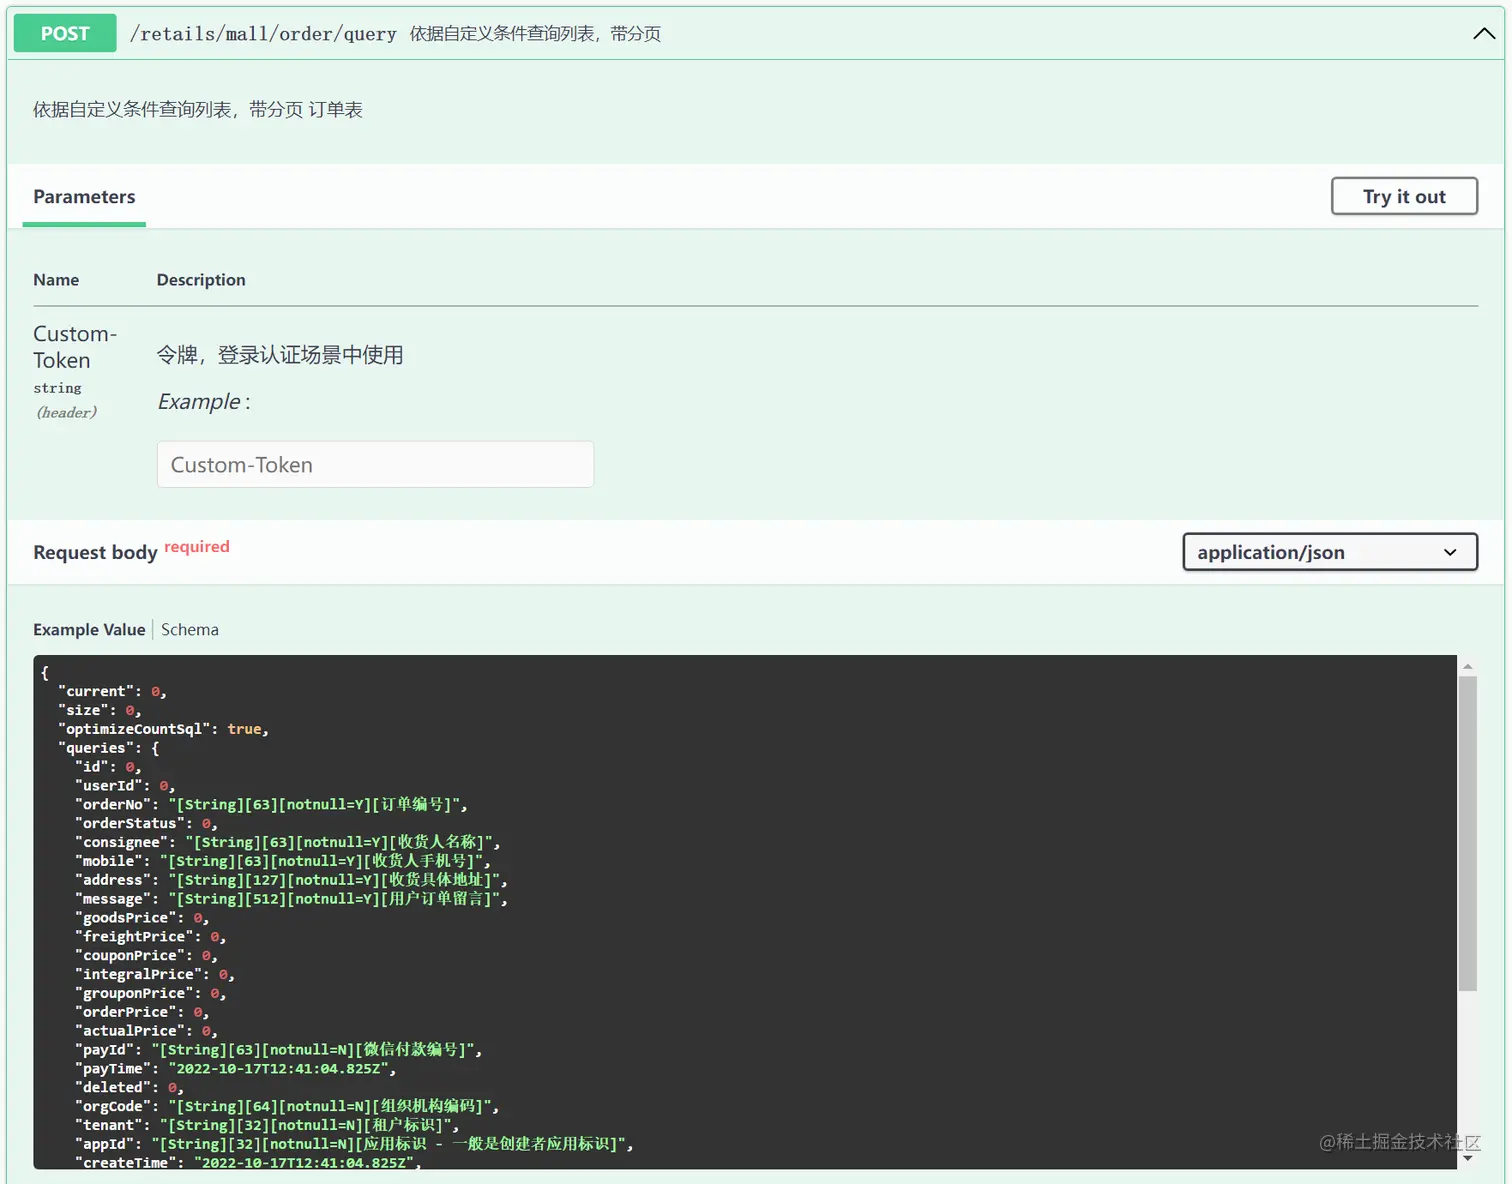Click the "current" line in example JSON

click(x=112, y=691)
